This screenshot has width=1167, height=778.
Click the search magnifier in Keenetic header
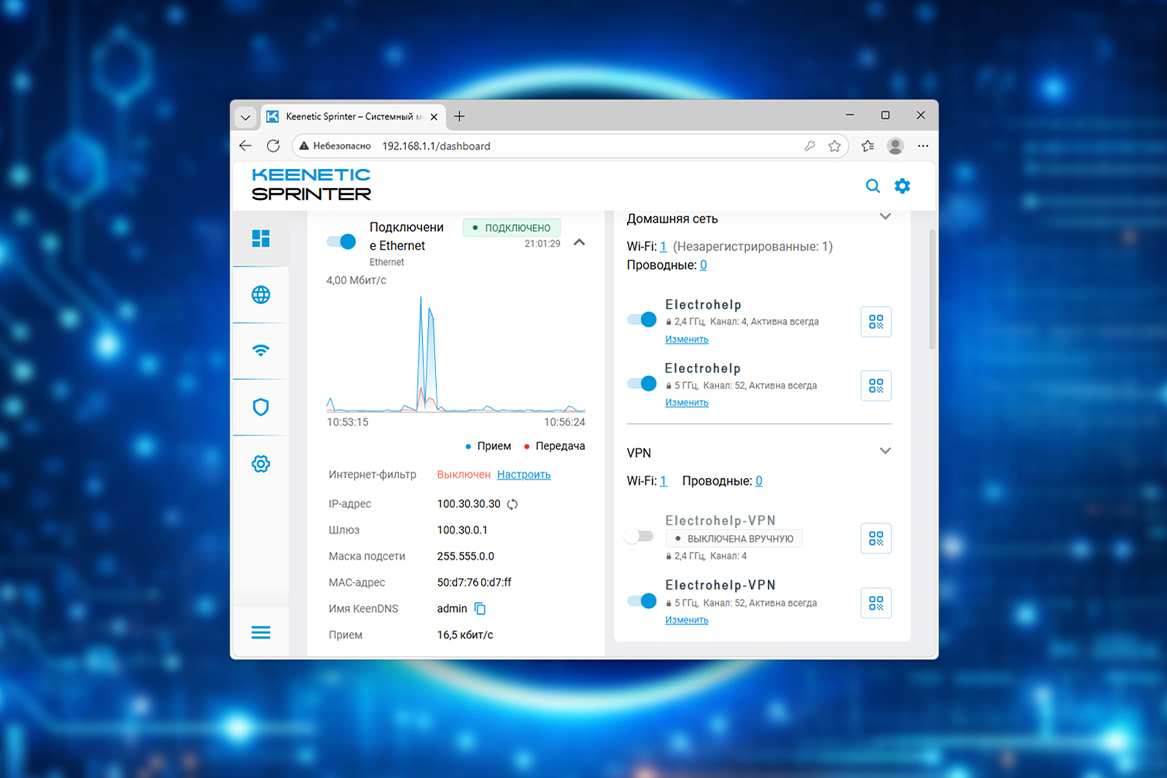(872, 186)
